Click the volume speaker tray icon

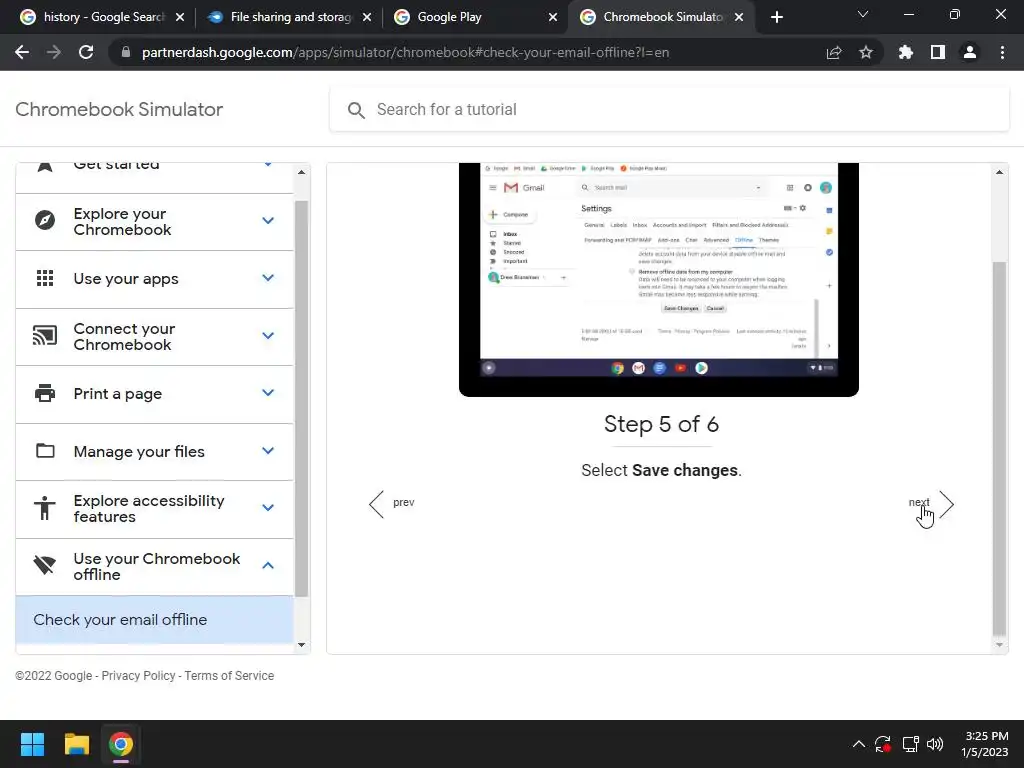pyautogui.click(x=935, y=744)
